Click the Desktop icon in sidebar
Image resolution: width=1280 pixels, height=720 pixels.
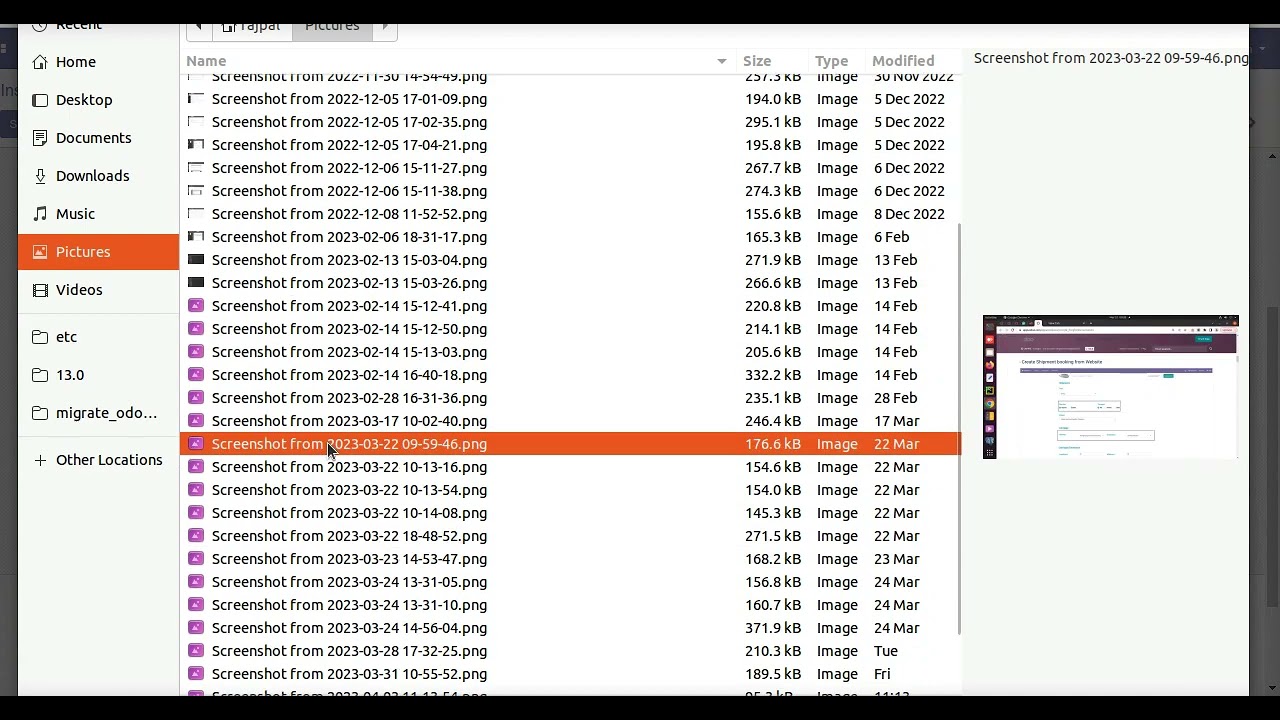coord(40,100)
